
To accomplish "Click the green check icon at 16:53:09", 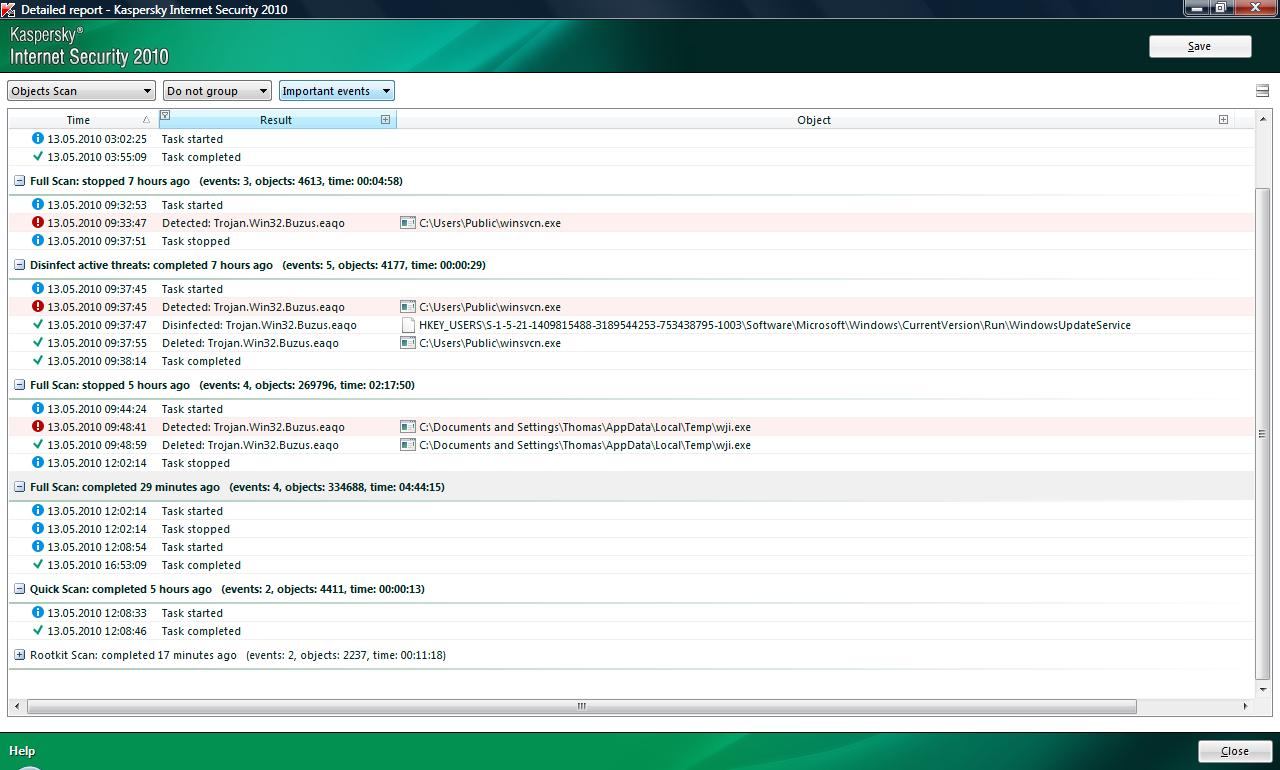I will [38, 565].
